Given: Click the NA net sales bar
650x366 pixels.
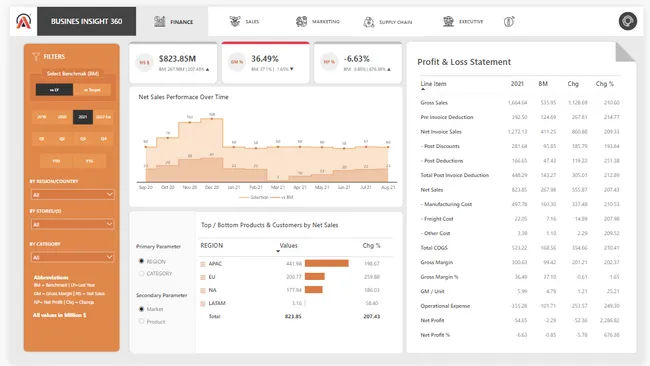Looking at the screenshot, I should click(313, 290).
